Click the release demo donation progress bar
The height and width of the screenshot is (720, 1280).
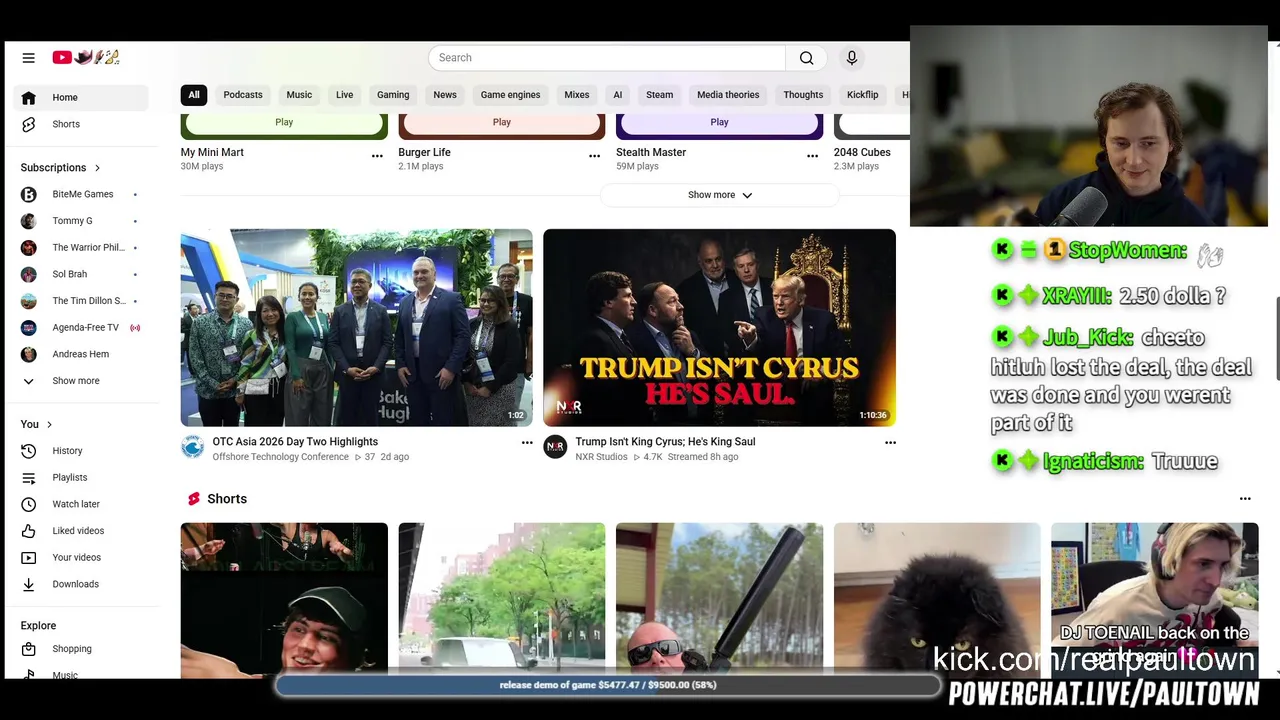(608, 685)
